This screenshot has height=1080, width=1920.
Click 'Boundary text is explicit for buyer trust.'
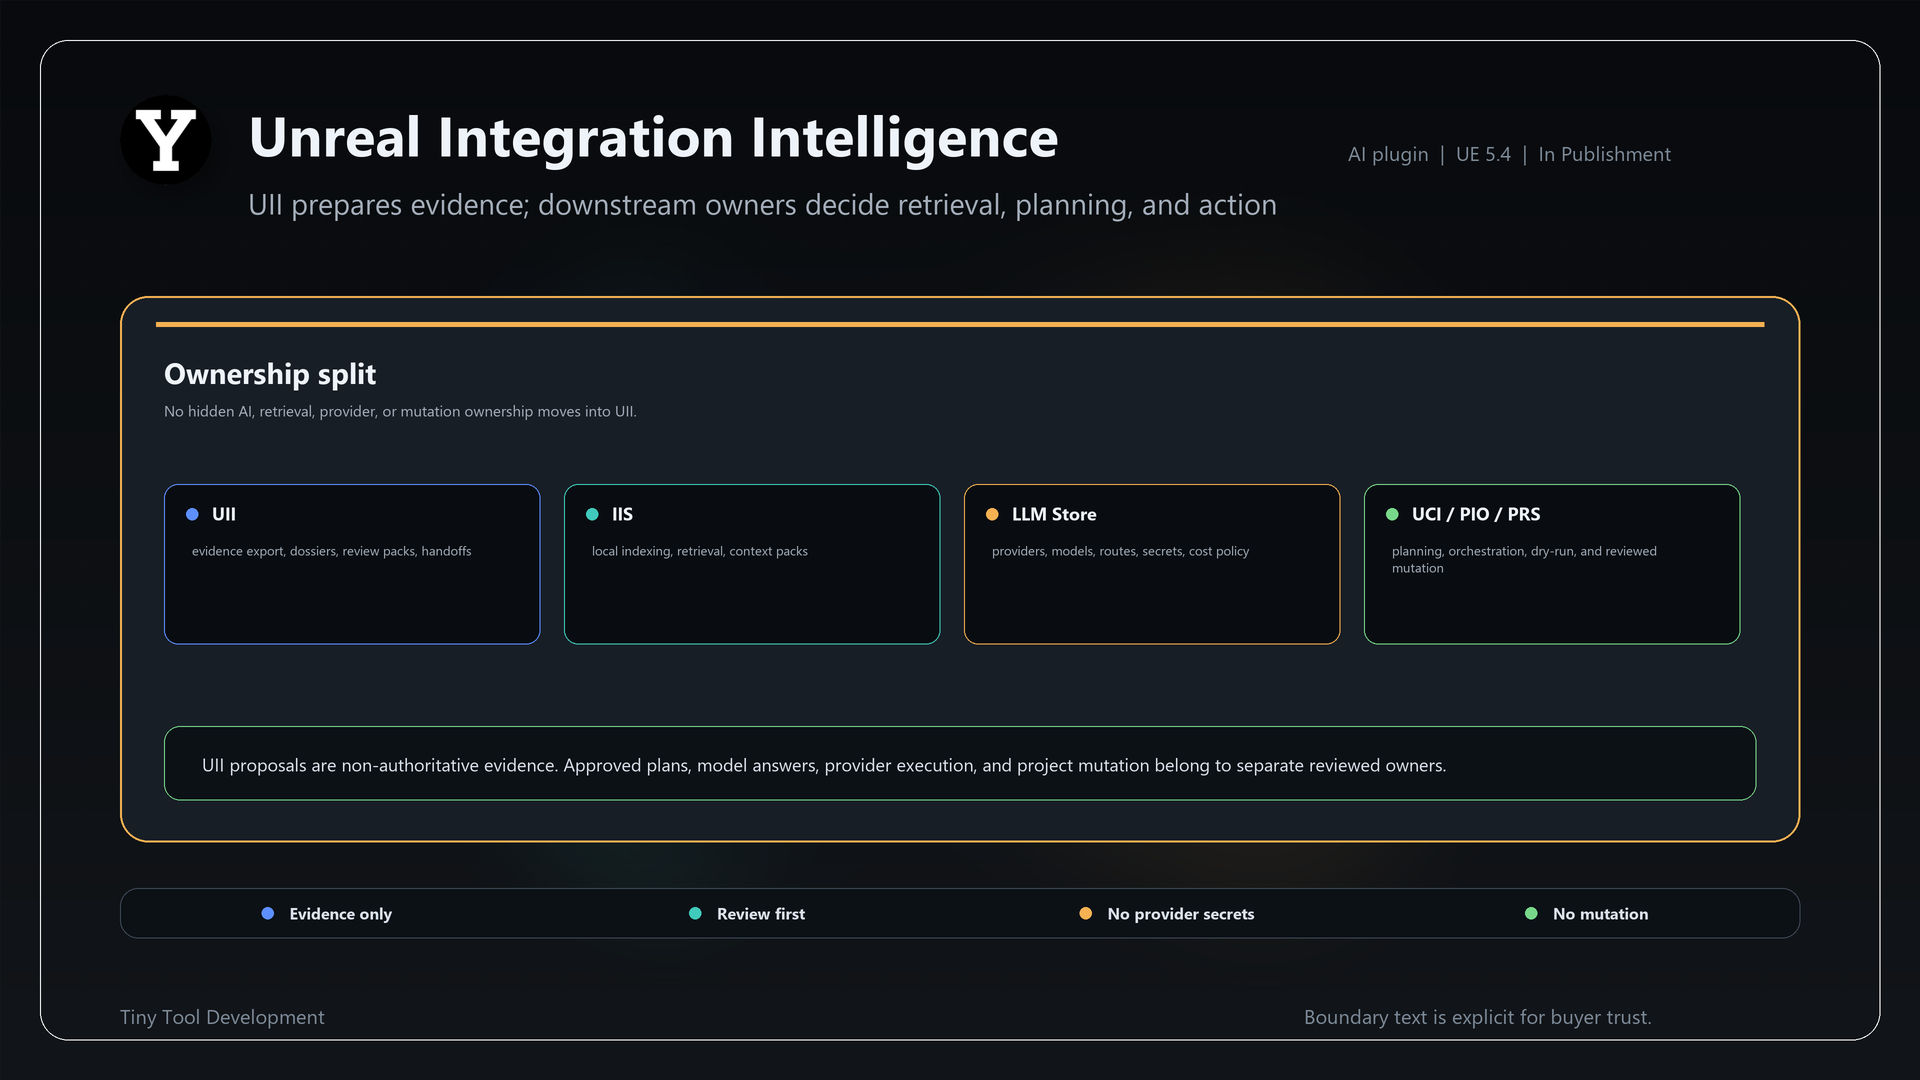[1478, 1017]
